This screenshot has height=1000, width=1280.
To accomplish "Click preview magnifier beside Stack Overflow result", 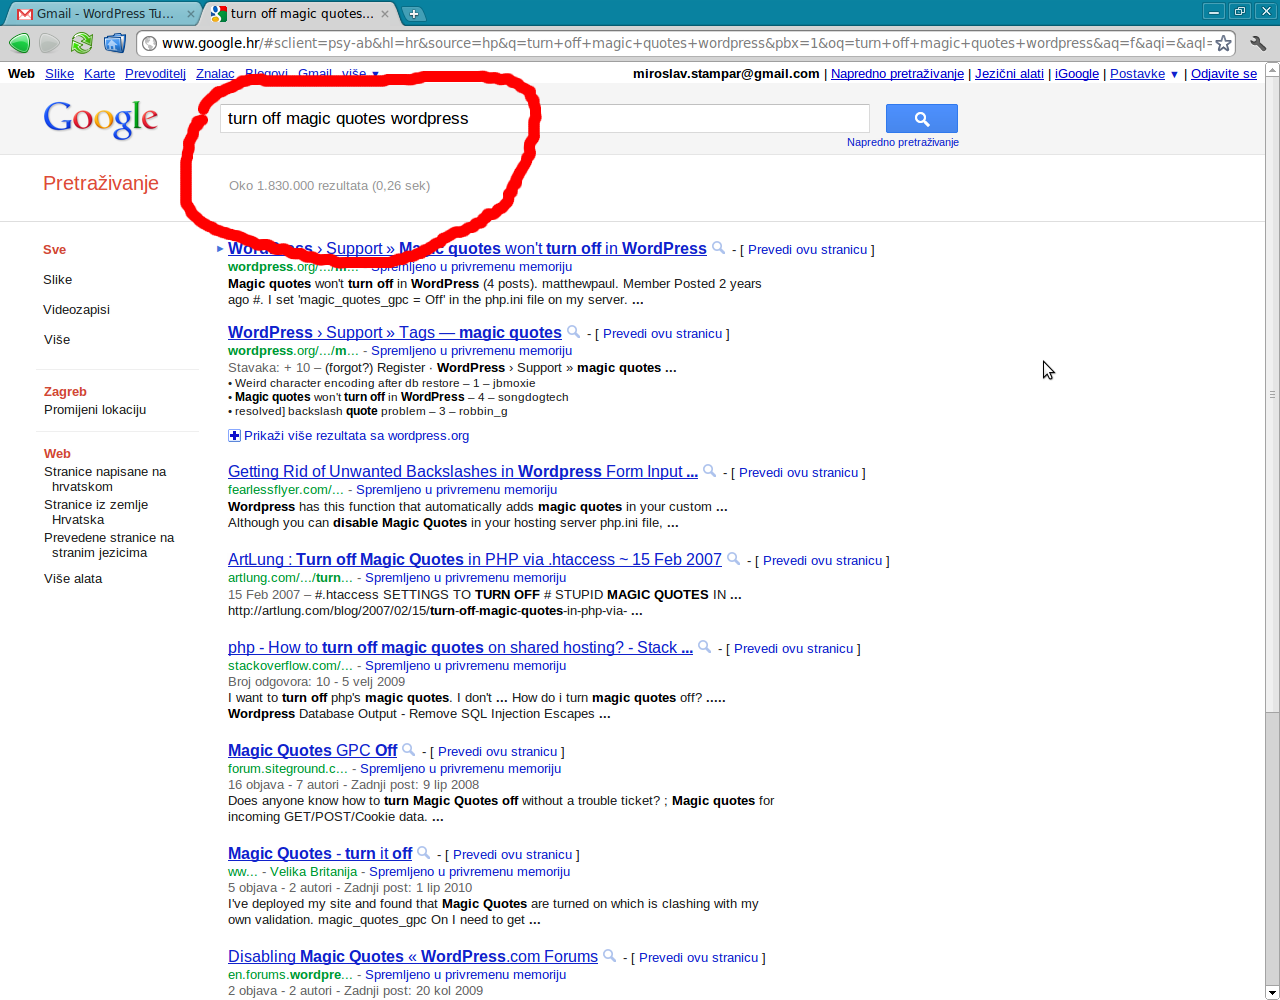I will coord(705,647).
